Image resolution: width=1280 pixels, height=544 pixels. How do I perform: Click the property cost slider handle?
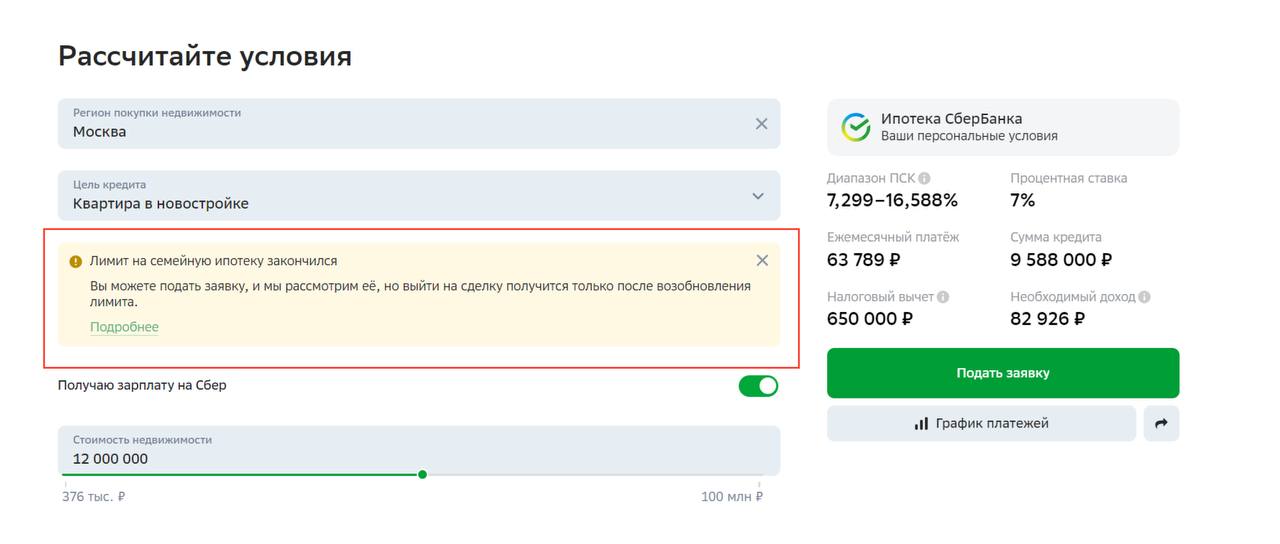[422, 475]
